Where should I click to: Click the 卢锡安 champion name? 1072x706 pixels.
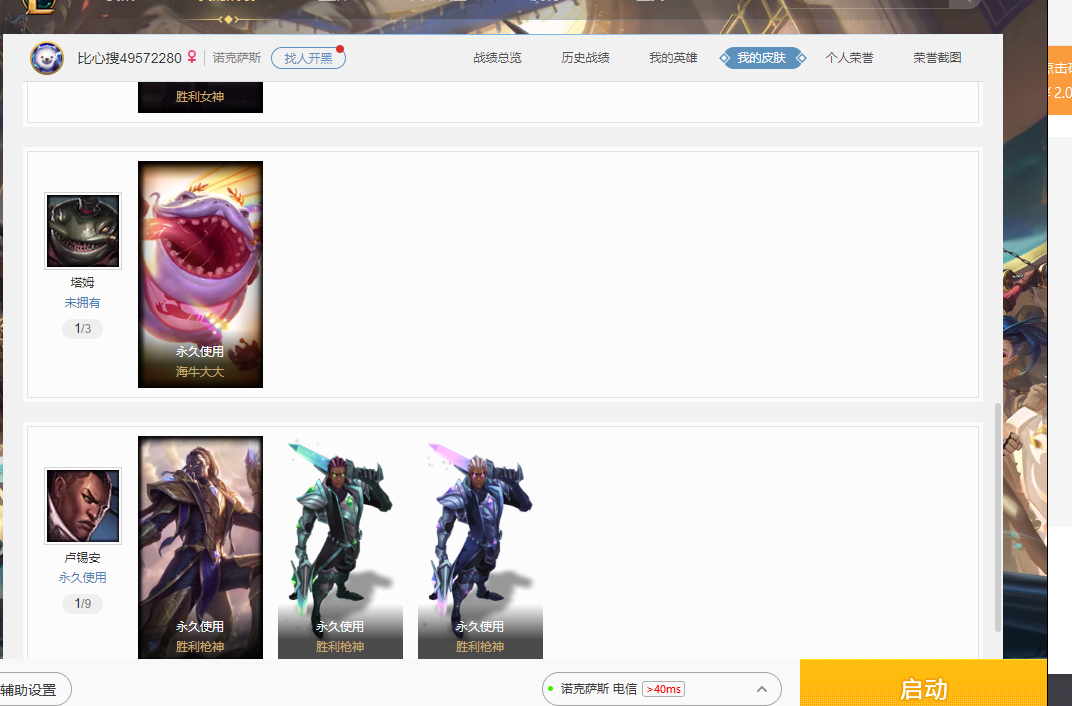(82, 558)
